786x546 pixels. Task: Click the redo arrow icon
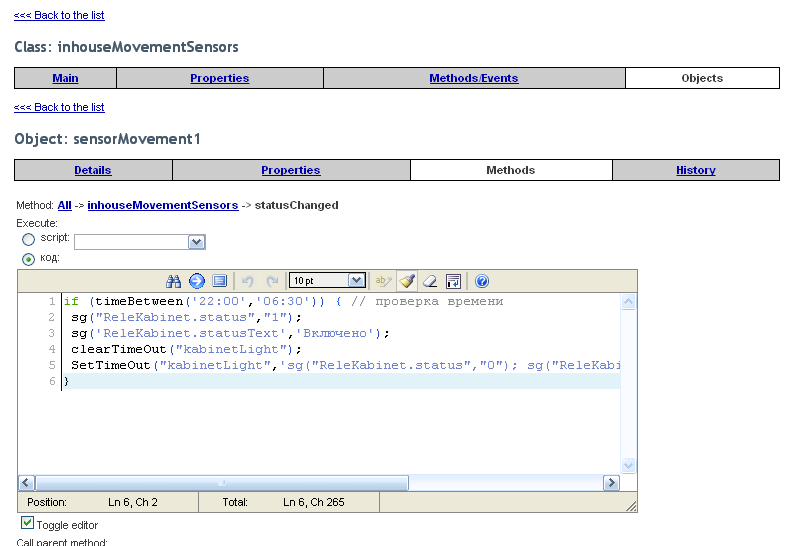point(272,281)
